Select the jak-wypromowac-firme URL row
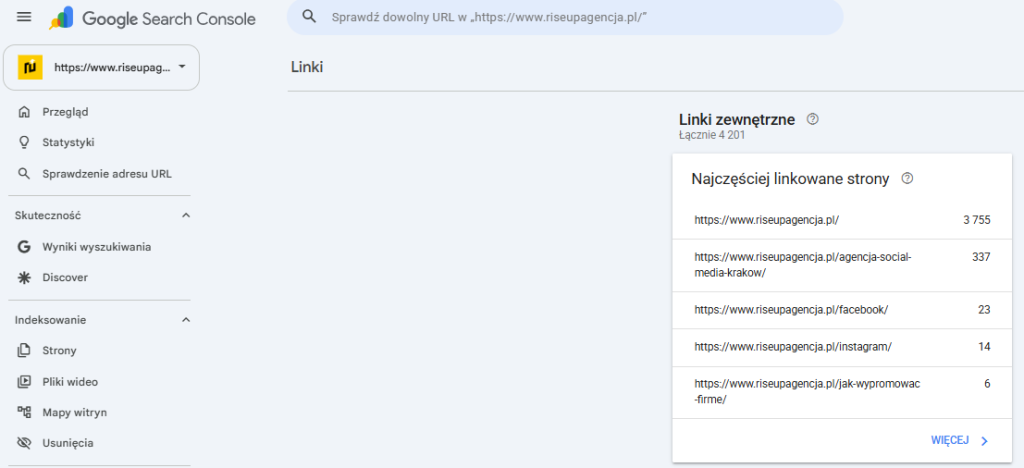1024x468 pixels. click(x=842, y=392)
